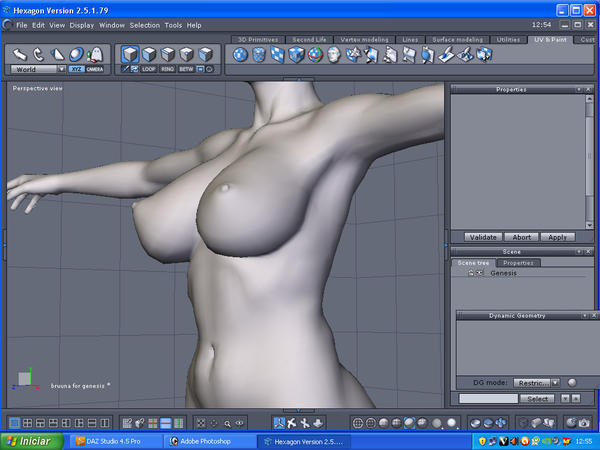Click the first UV & Paint sphere icon

click(x=241, y=54)
